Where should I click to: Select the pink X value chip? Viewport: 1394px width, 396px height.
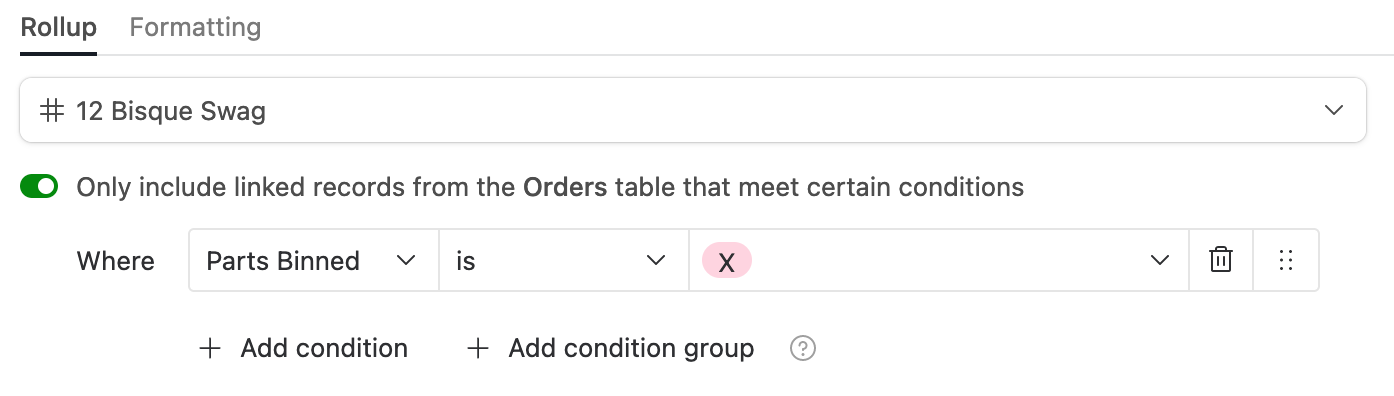click(x=727, y=261)
